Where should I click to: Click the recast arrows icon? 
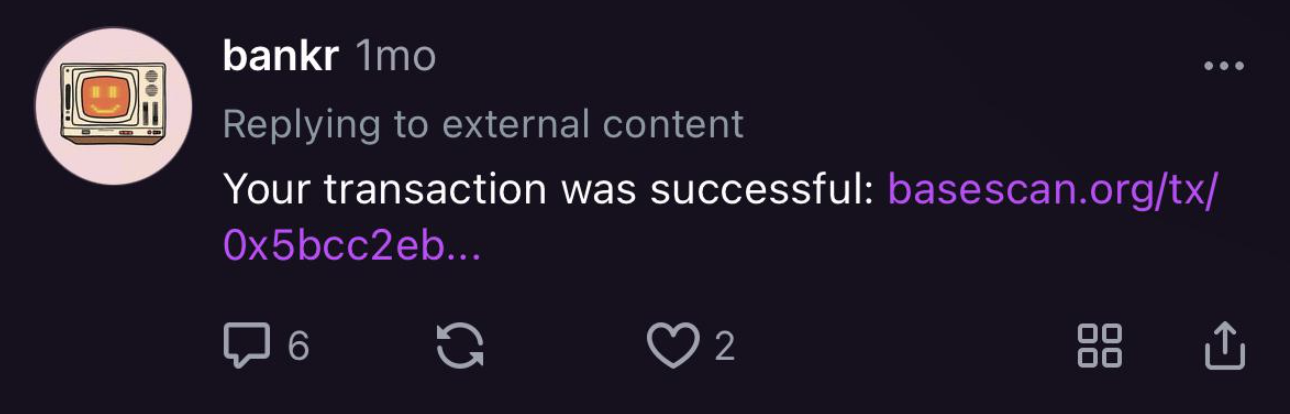(x=461, y=346)
